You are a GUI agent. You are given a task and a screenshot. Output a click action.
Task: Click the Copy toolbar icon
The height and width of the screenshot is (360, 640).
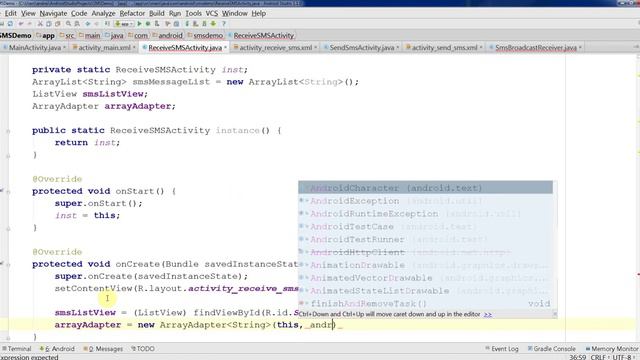tap(49, 24)
